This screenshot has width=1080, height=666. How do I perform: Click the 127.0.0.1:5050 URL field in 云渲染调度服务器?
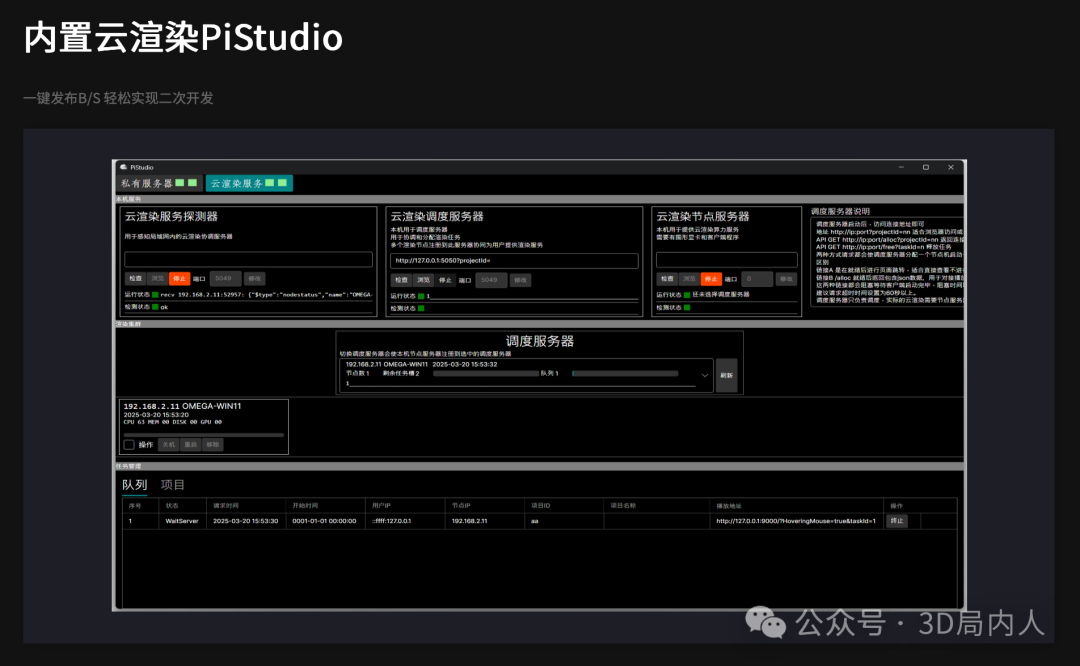pyautogui.click(x=515, y=260)
